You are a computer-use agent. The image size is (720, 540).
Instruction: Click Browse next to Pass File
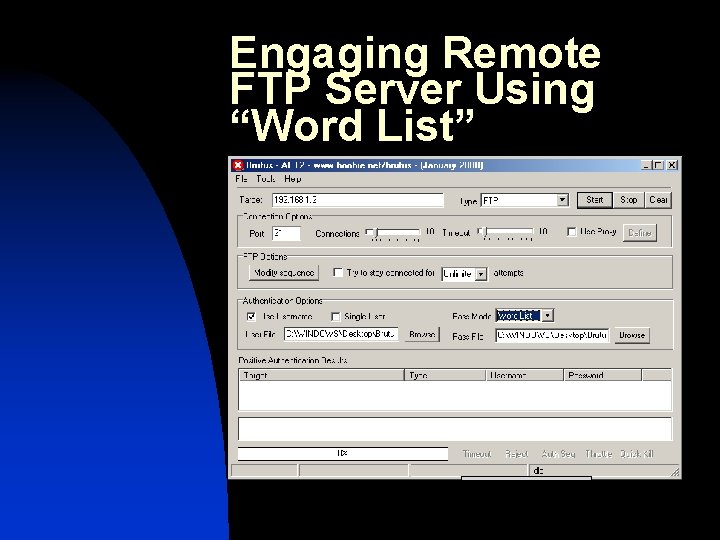[x=632, y=335]
